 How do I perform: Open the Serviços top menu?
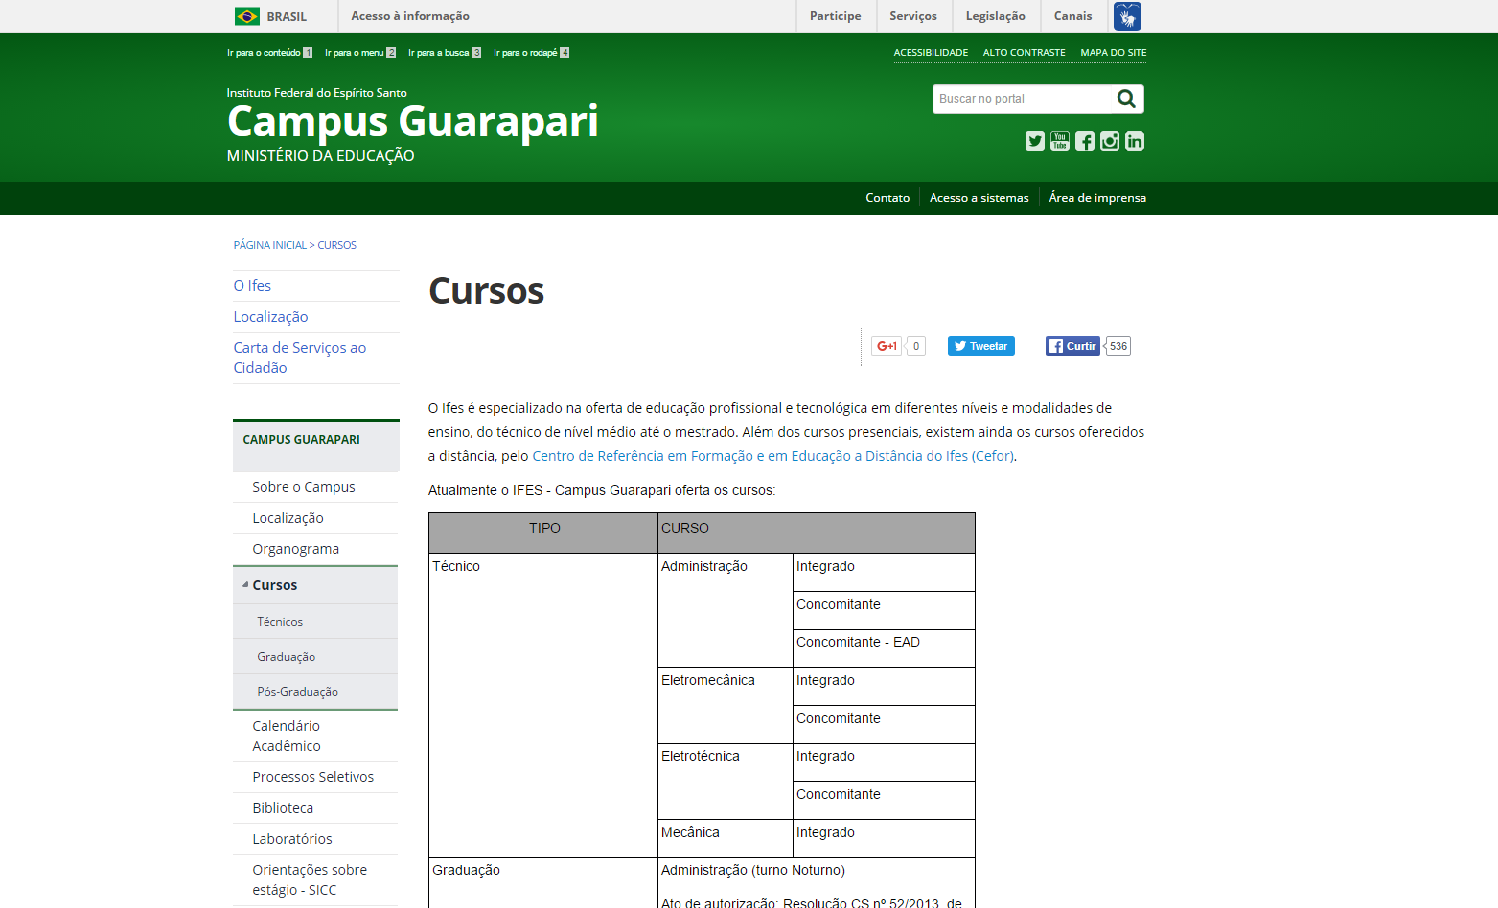click(913, 16)
